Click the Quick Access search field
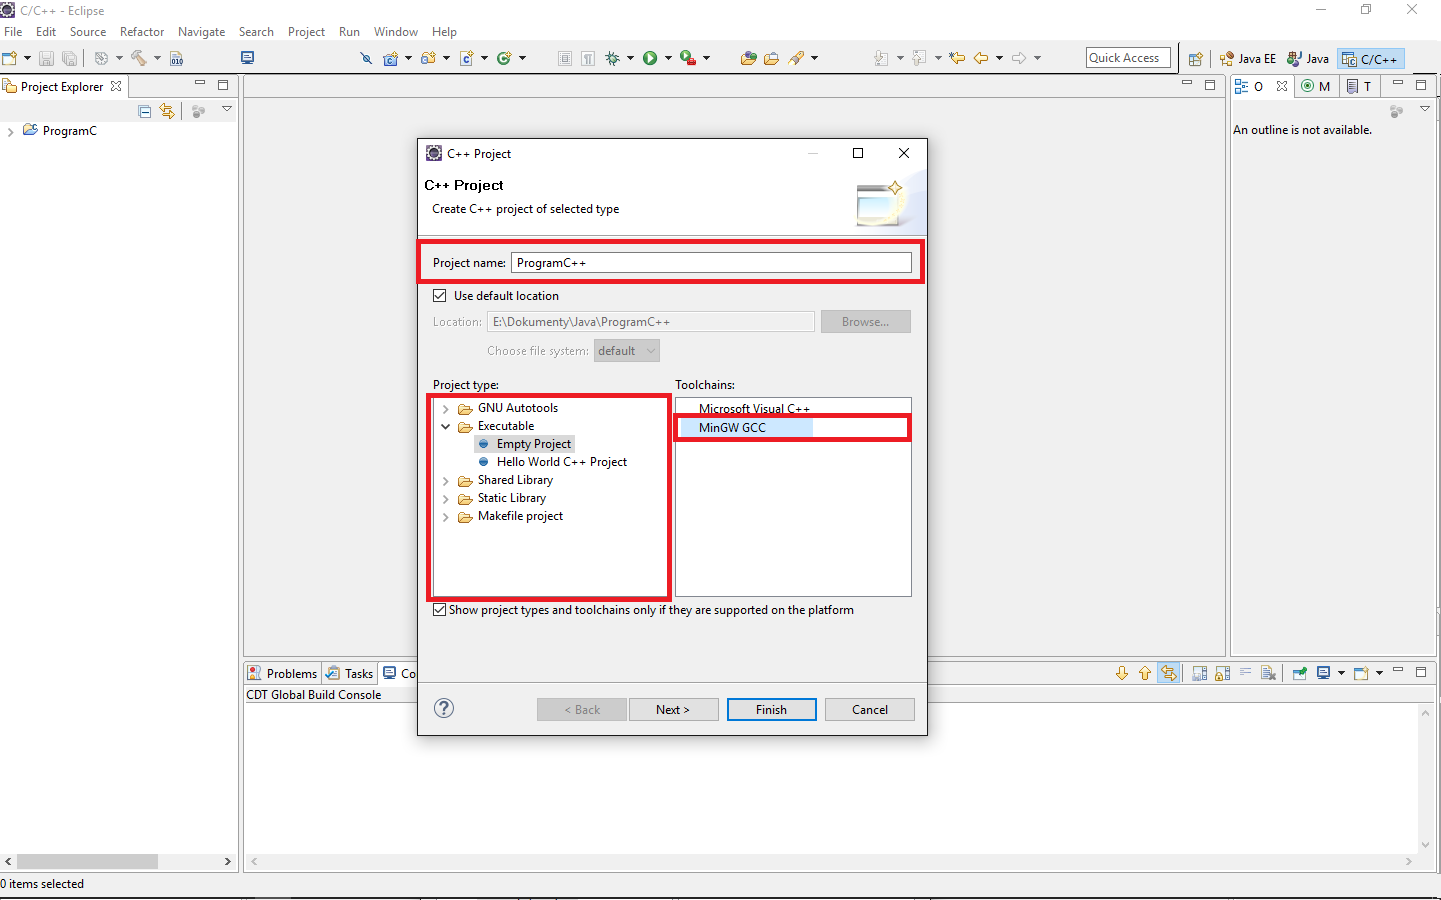The image size is (1441, 900). (1128, 58)
